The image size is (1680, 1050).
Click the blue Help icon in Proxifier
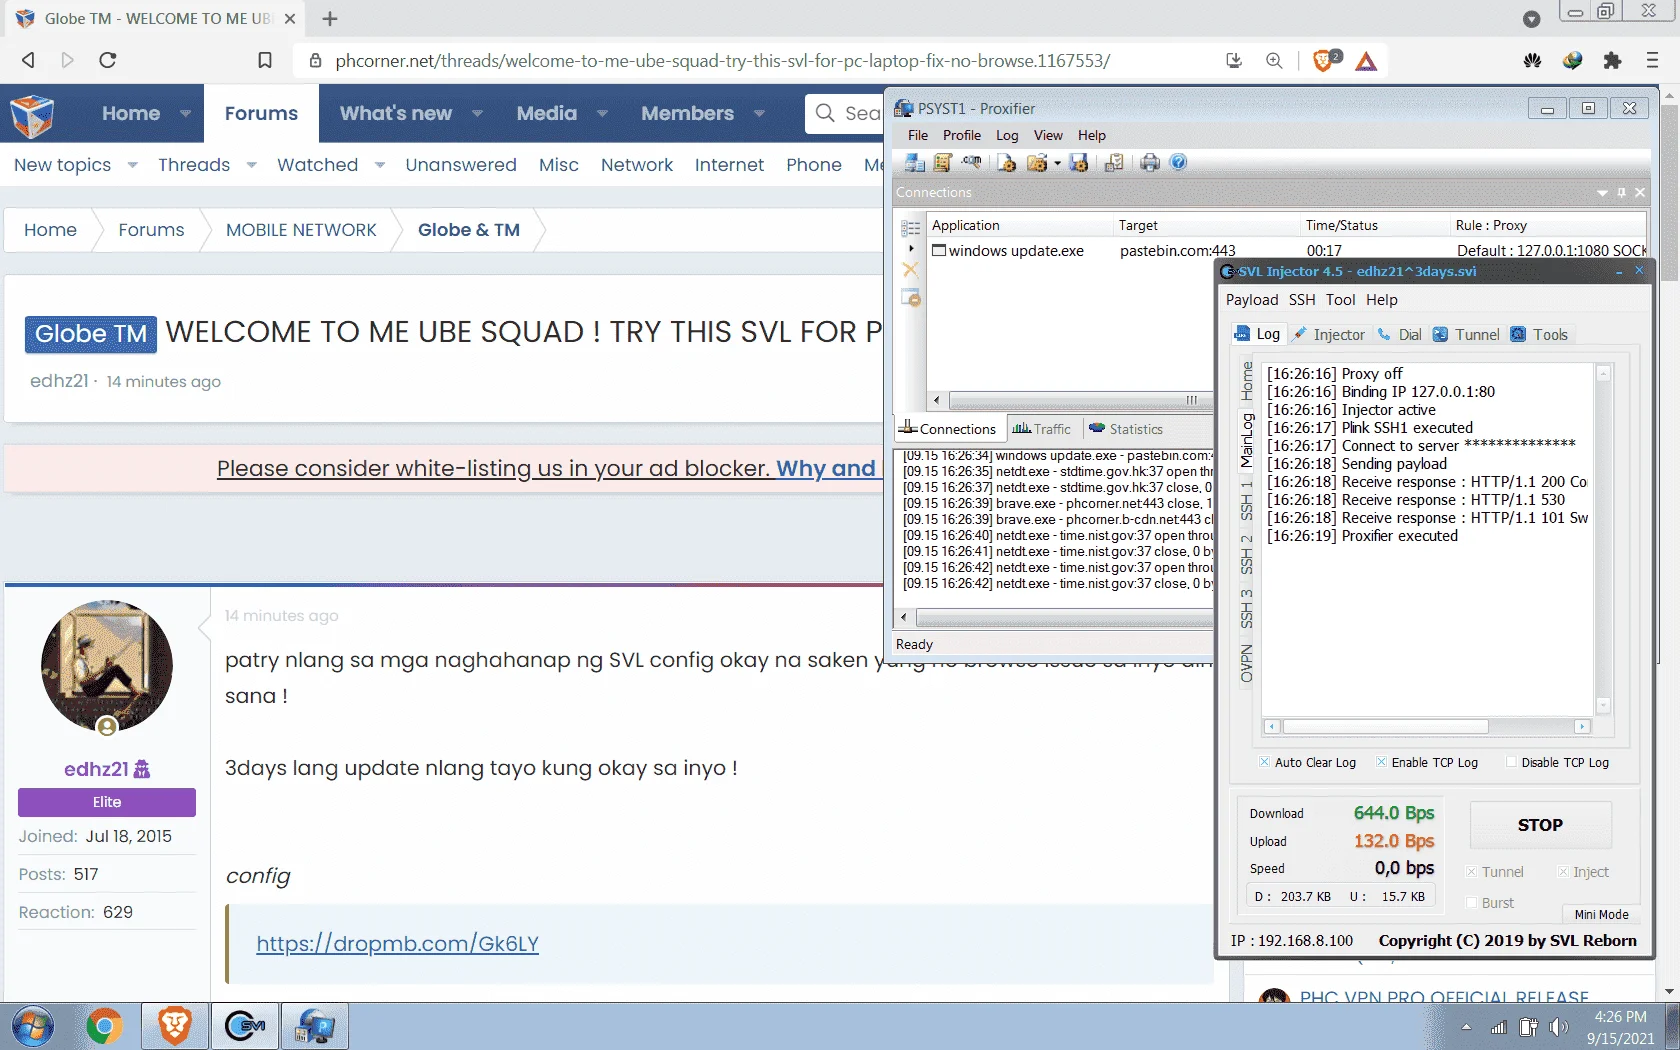coord(1179,162)
